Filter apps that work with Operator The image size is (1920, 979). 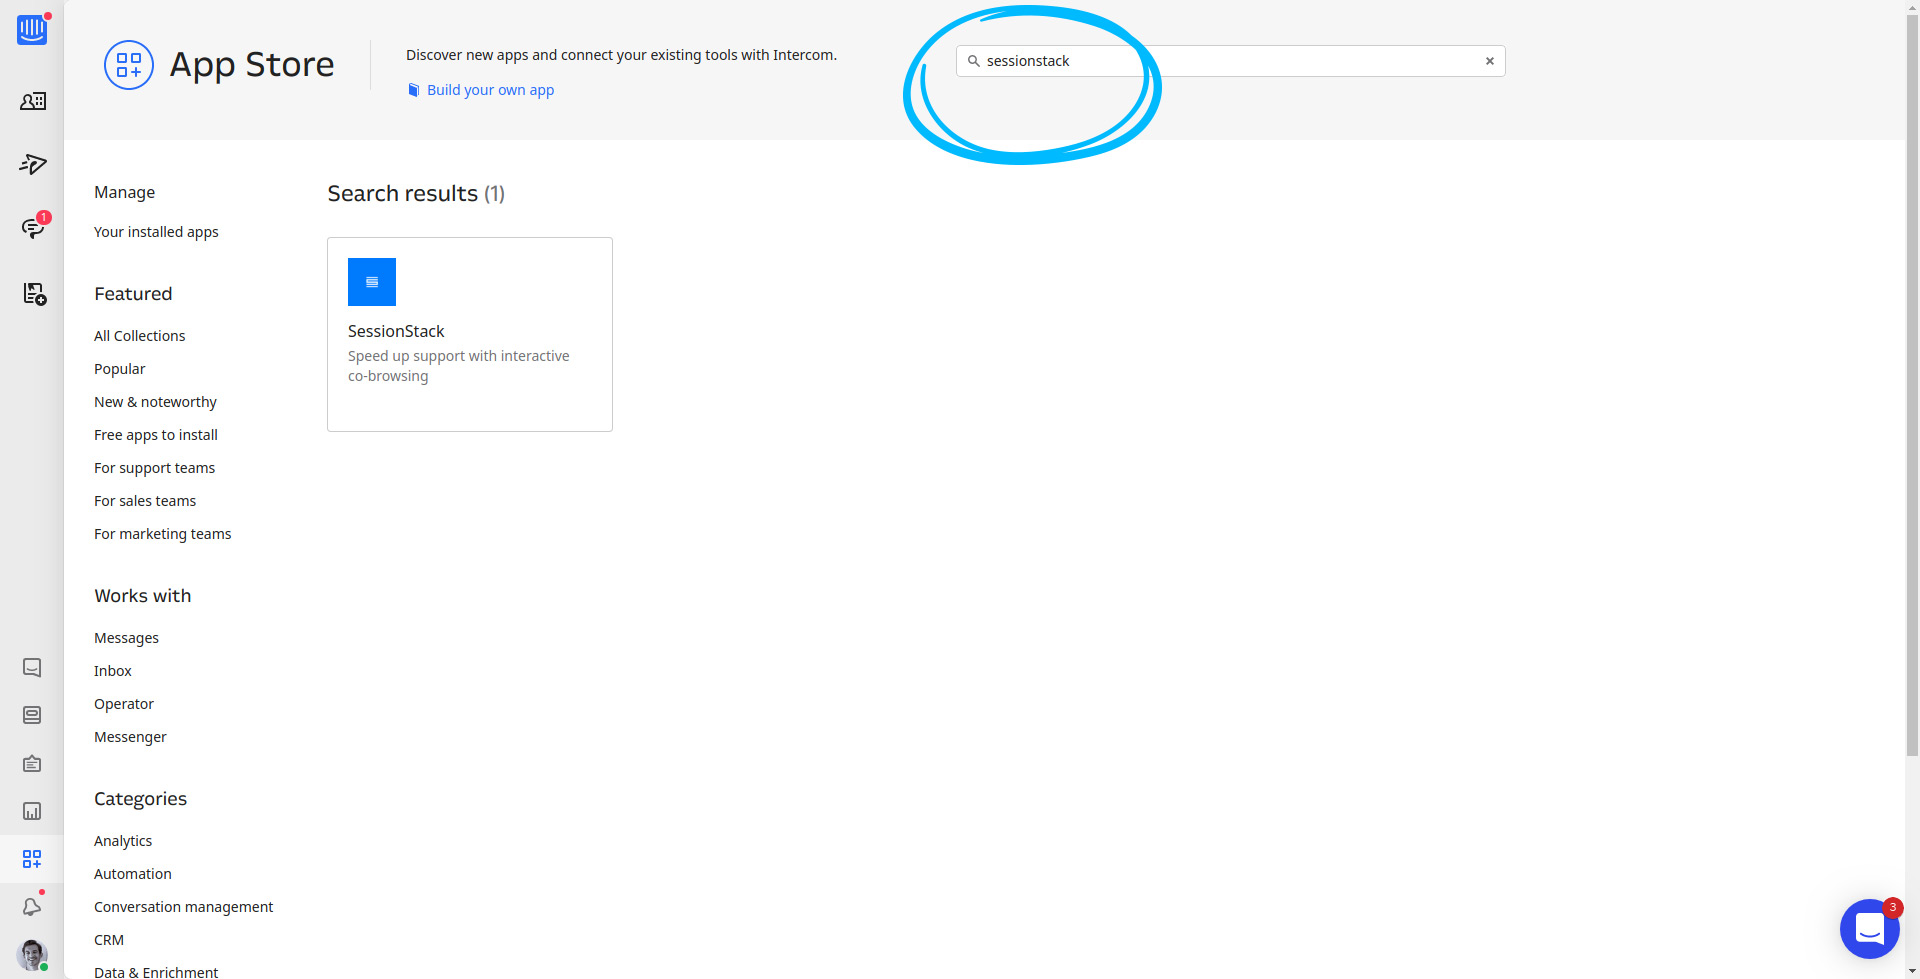tap(124, 704)
